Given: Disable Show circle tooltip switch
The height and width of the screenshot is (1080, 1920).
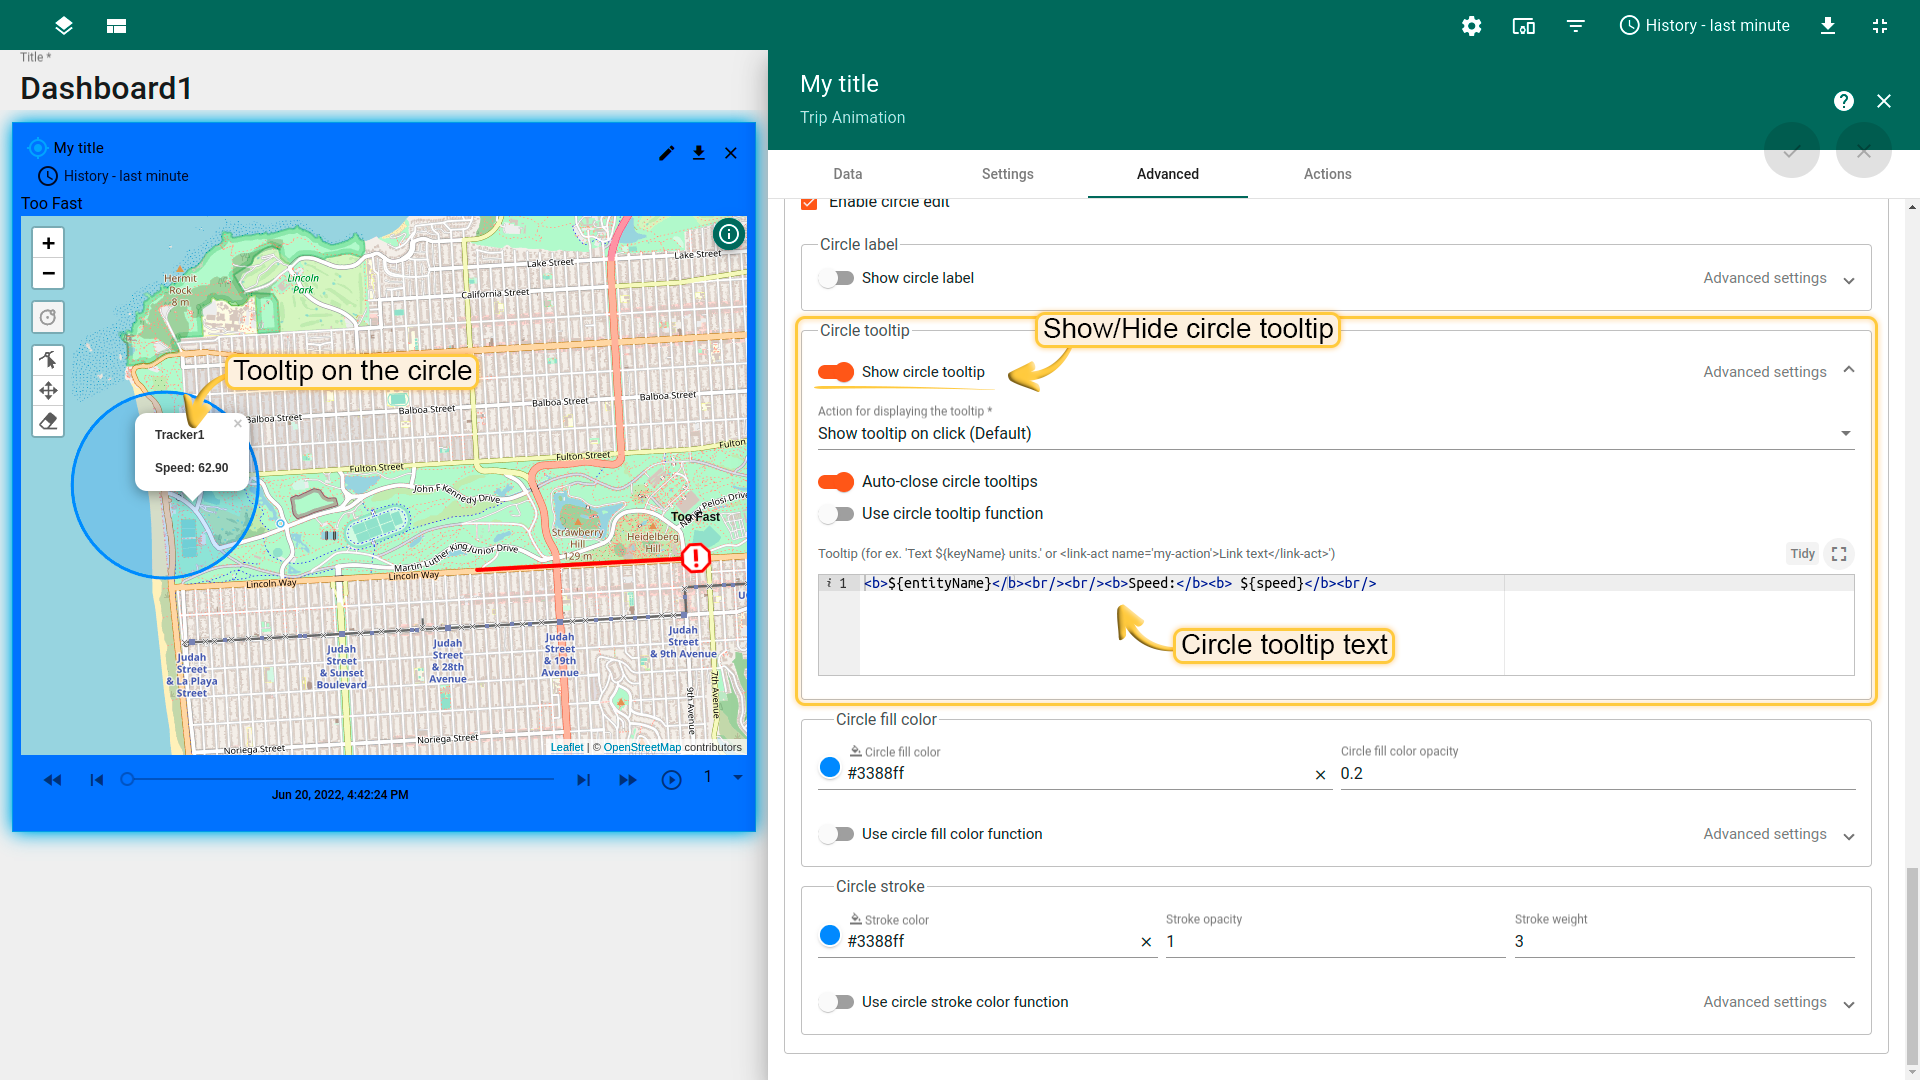Looking at the screenshot, I should [x=836, y=372].
